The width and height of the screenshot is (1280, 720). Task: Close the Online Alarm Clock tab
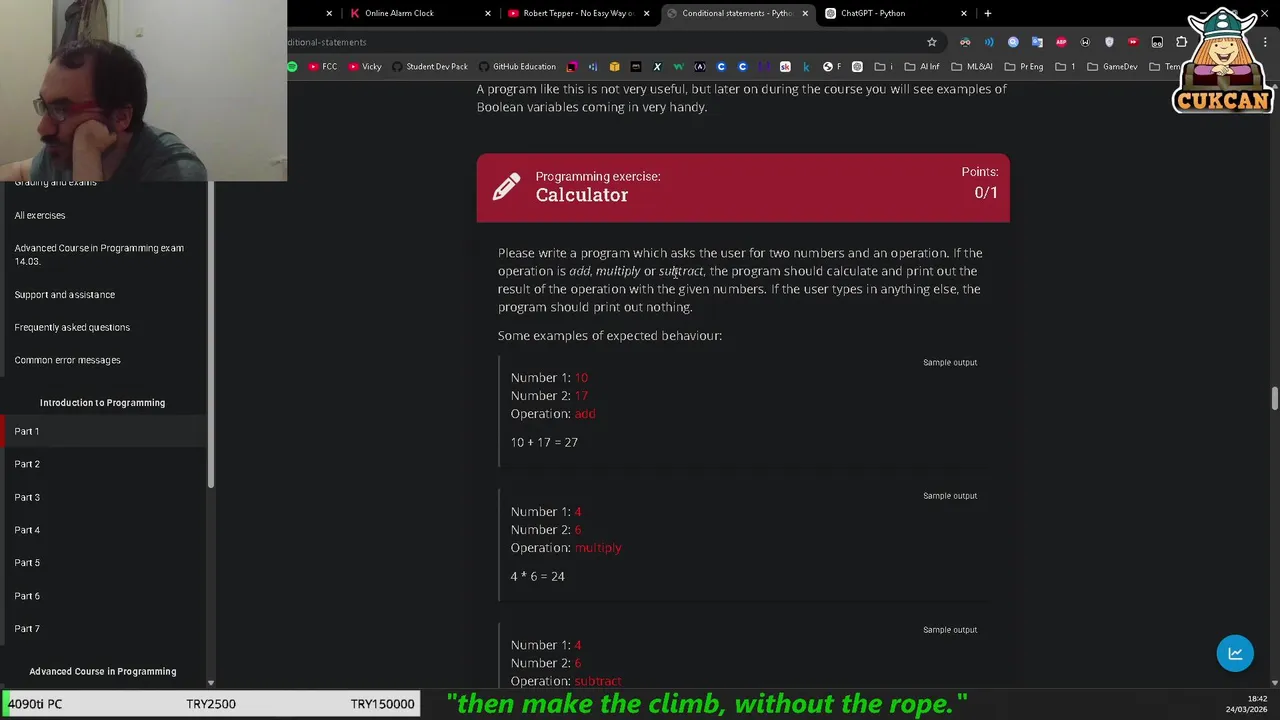point(488,13)
